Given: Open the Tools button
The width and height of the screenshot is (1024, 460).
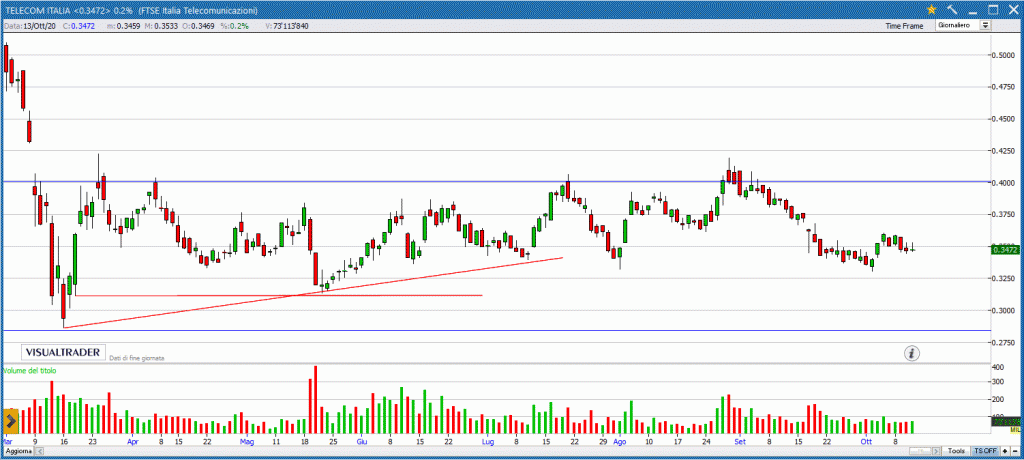Looking at the screenshot, I should coord(956,452).
